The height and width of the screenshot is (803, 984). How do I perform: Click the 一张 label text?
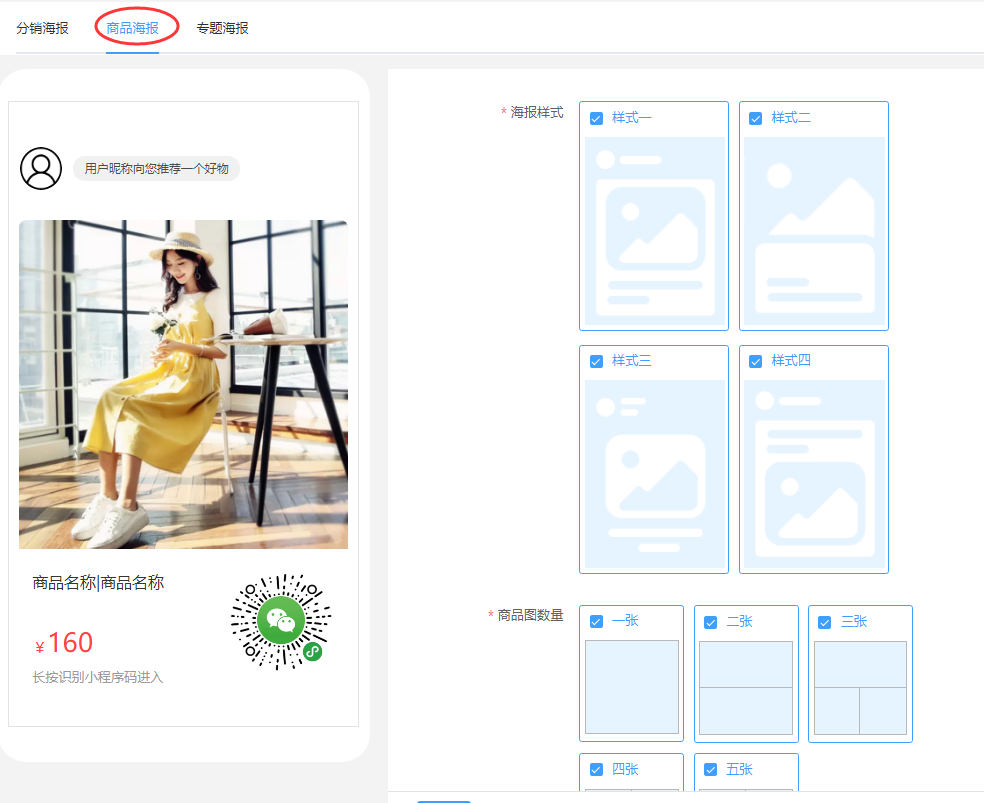point(625,621)
